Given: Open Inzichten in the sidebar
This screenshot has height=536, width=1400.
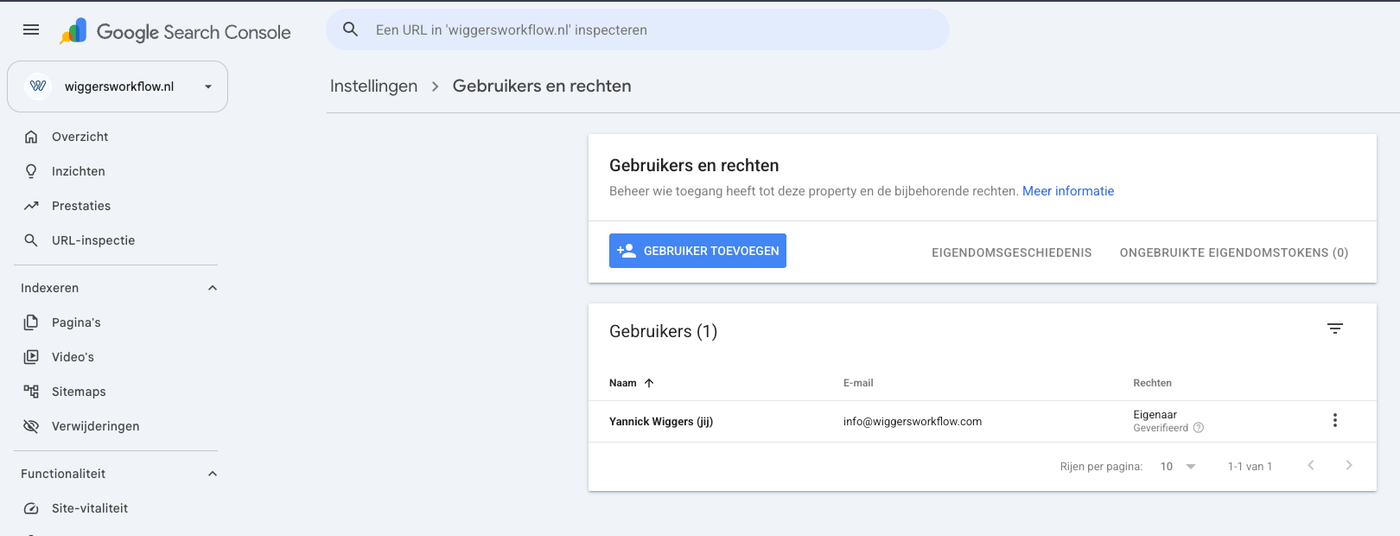Looking at the screenshot, I should (78, 171).
